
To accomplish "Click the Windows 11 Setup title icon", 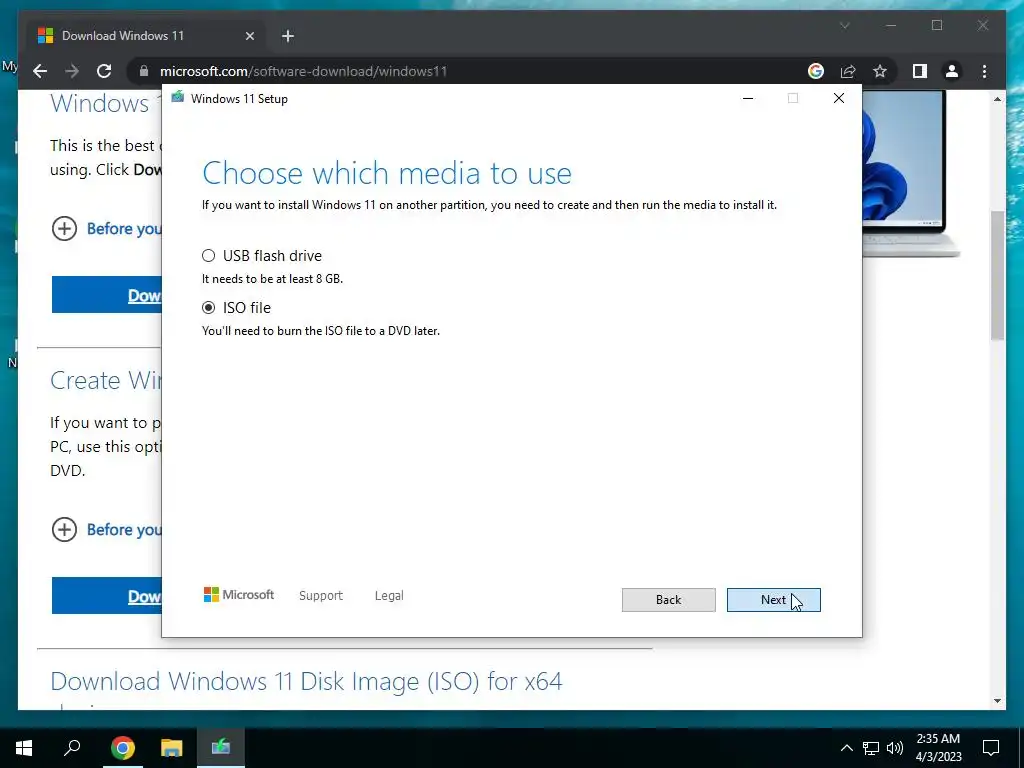I will point(178,98).
